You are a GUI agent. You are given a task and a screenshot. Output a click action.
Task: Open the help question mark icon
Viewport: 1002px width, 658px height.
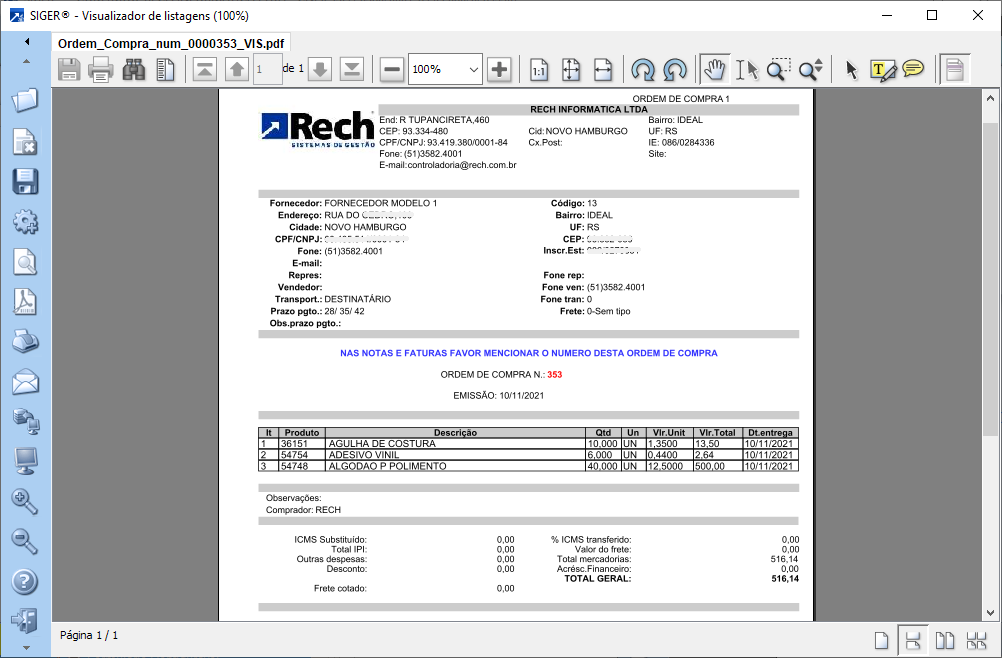[x=24, y=581]
